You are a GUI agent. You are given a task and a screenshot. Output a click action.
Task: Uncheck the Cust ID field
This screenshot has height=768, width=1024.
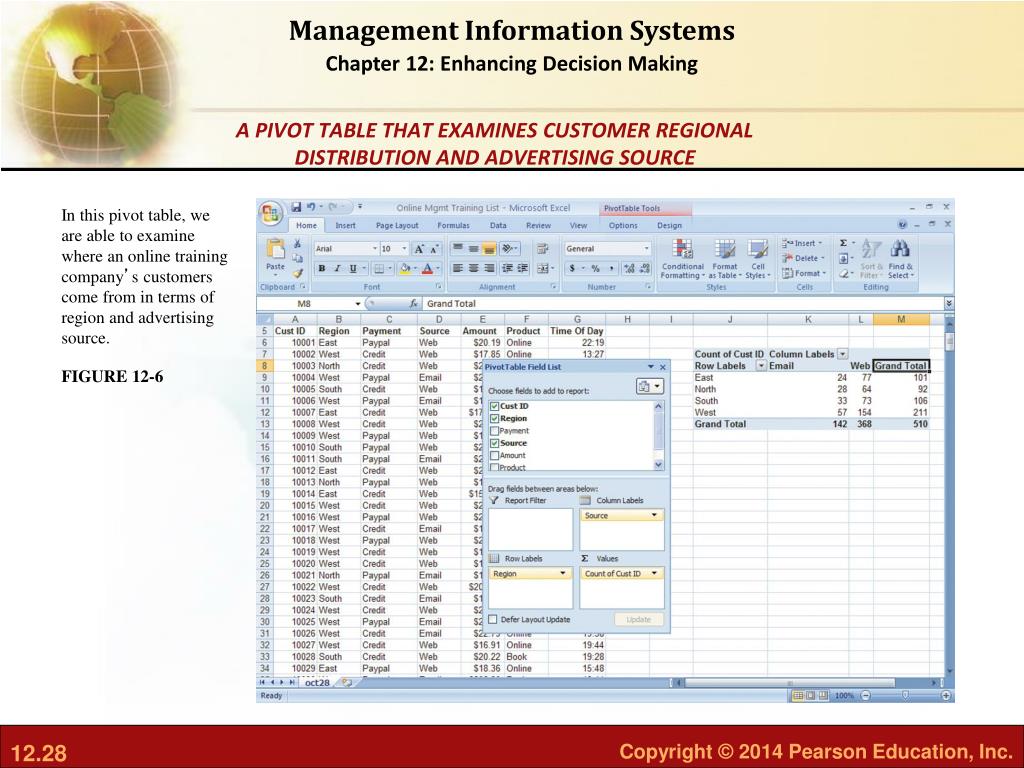[494, 406]
